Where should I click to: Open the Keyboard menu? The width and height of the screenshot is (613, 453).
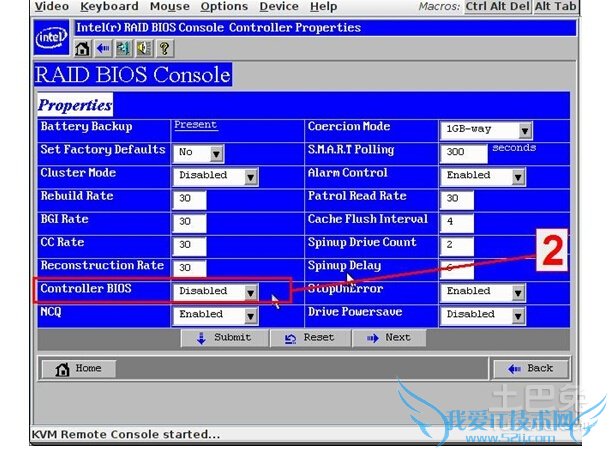point(109,7)
